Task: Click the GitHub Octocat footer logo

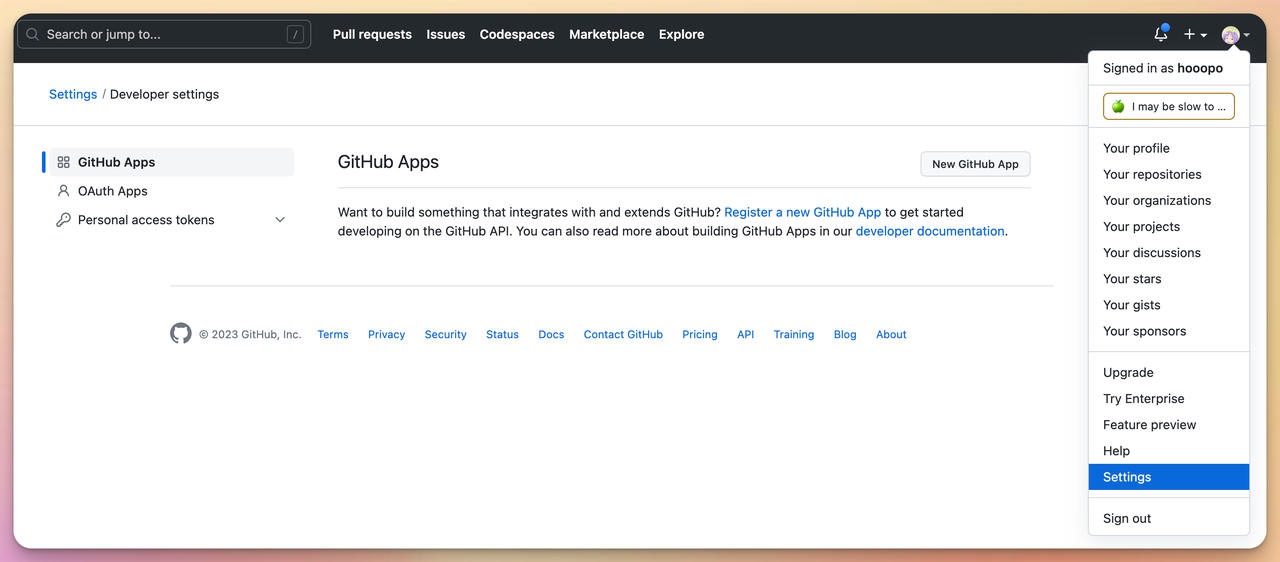Action: [181, 334]
